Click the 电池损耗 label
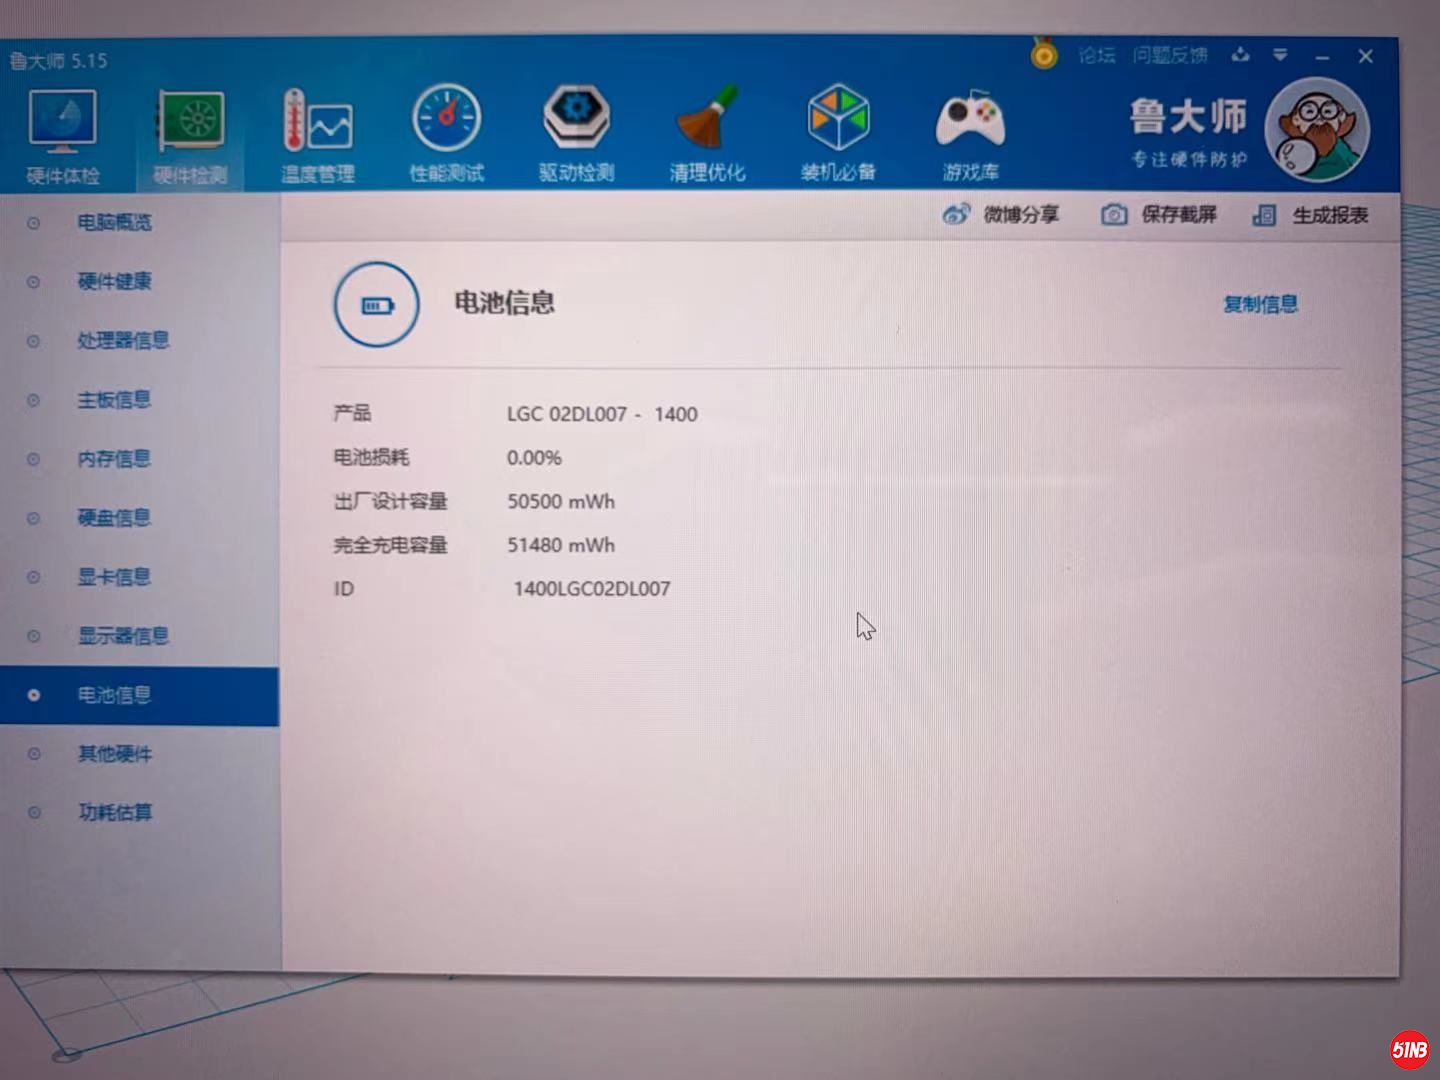 [371, 457]
